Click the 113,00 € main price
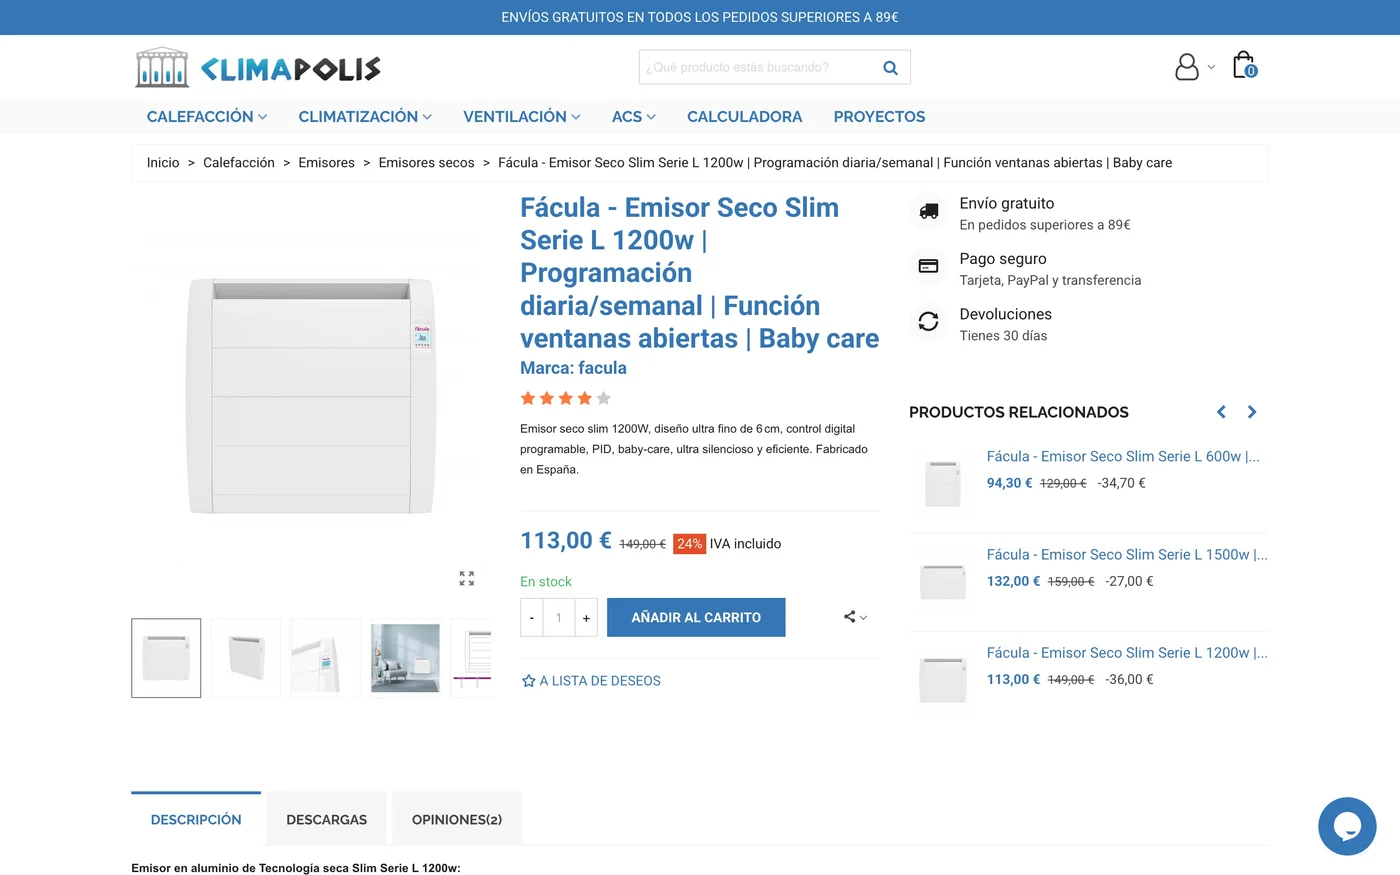 coord(566,541)
